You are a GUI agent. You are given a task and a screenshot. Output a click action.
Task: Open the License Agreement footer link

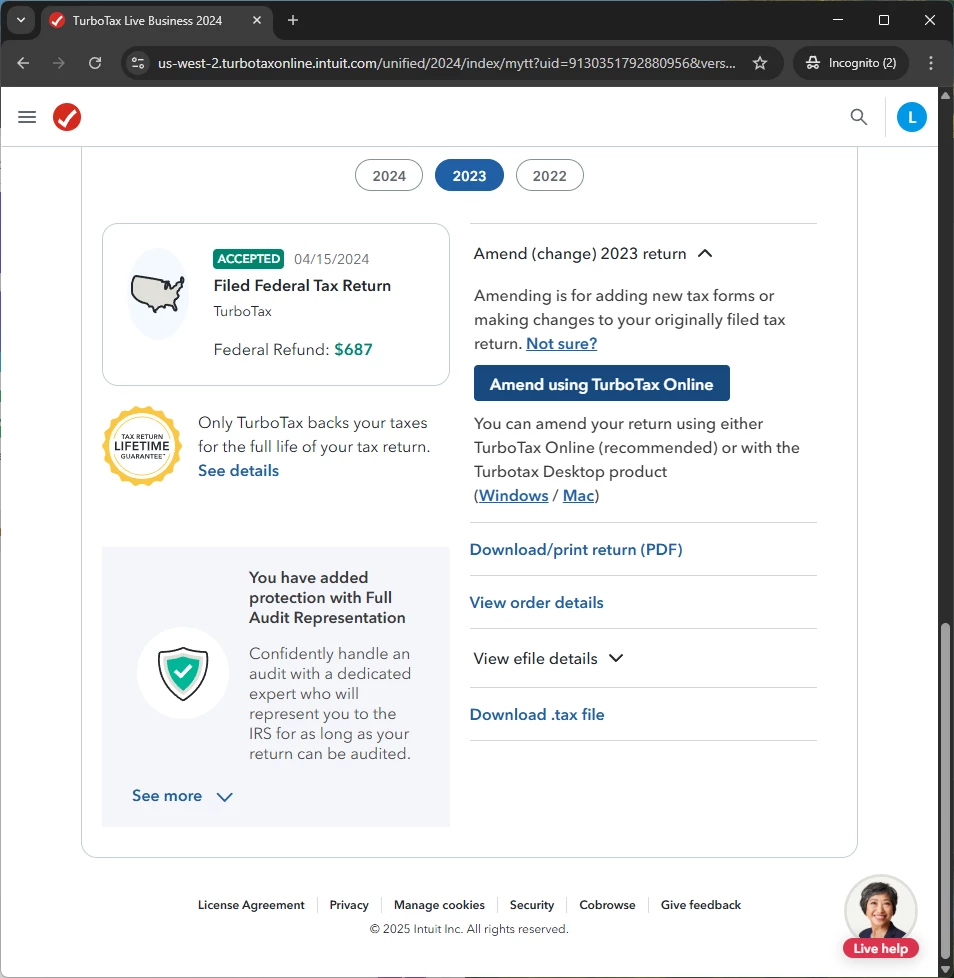click(251, 905)
